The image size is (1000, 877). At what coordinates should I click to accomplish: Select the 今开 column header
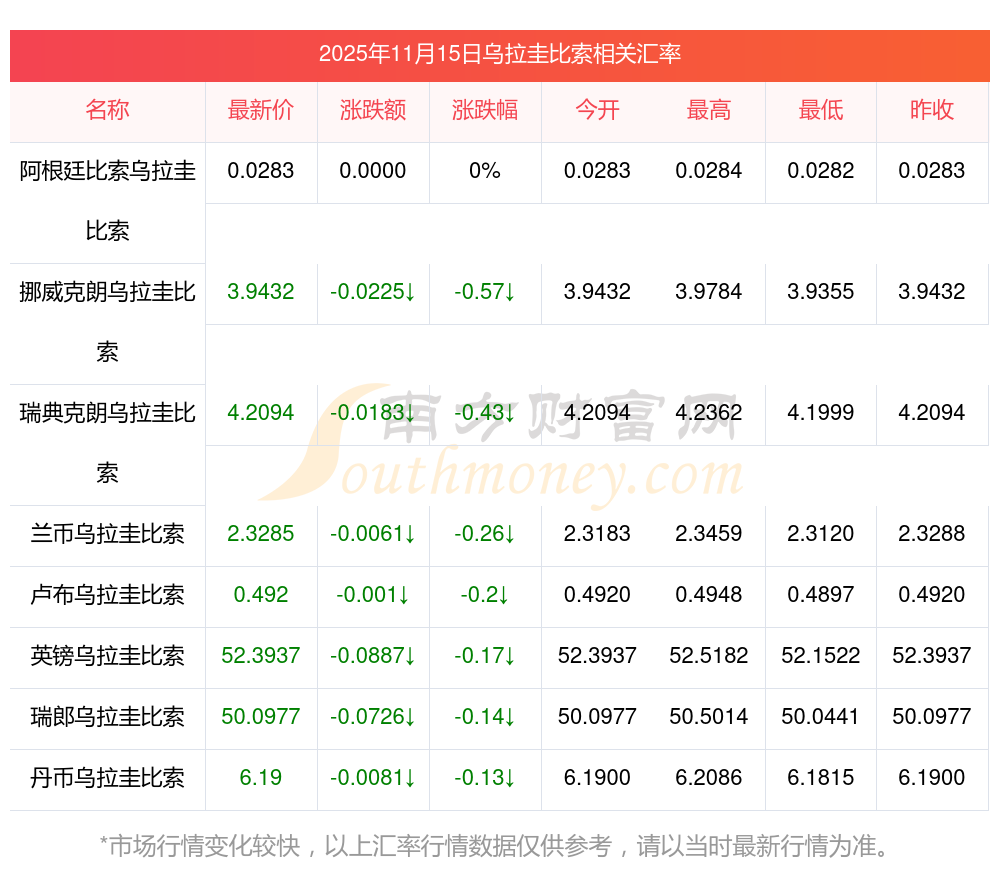(x=597, y=111)
